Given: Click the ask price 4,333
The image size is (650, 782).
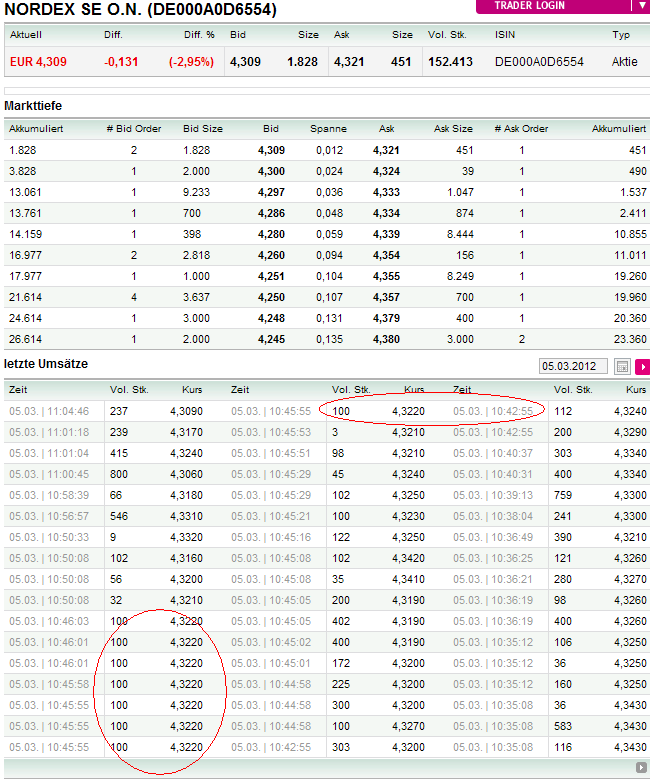Looking at the screenshot, I should click(387, 193).
